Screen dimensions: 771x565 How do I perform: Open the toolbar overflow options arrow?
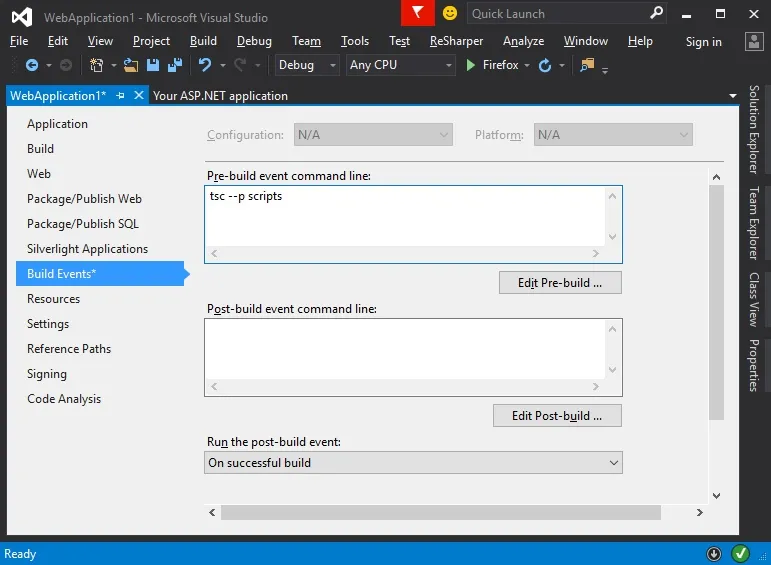[605, 70]
